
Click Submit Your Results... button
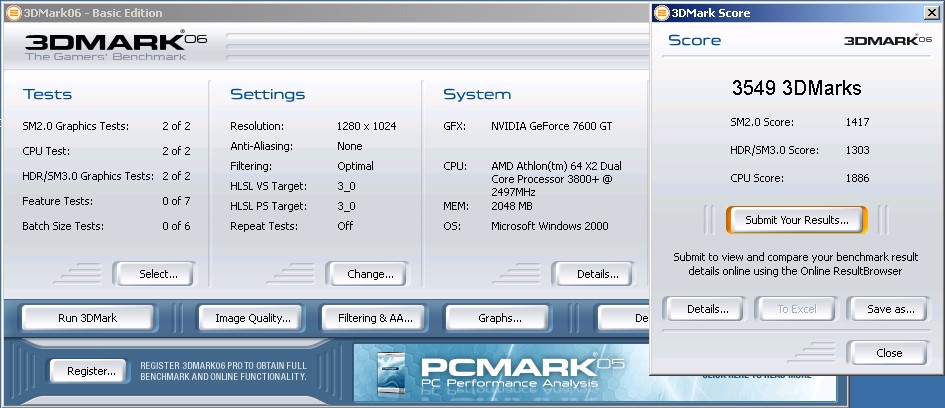(x=797, y=220)
